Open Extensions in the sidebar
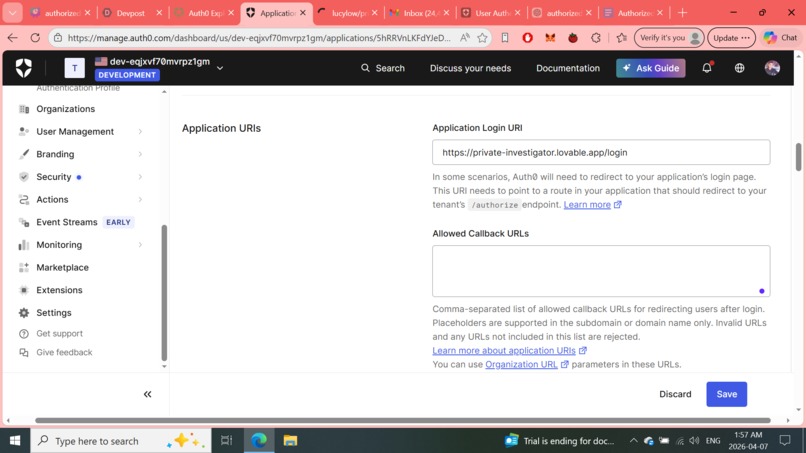 (x=59, y=290)
